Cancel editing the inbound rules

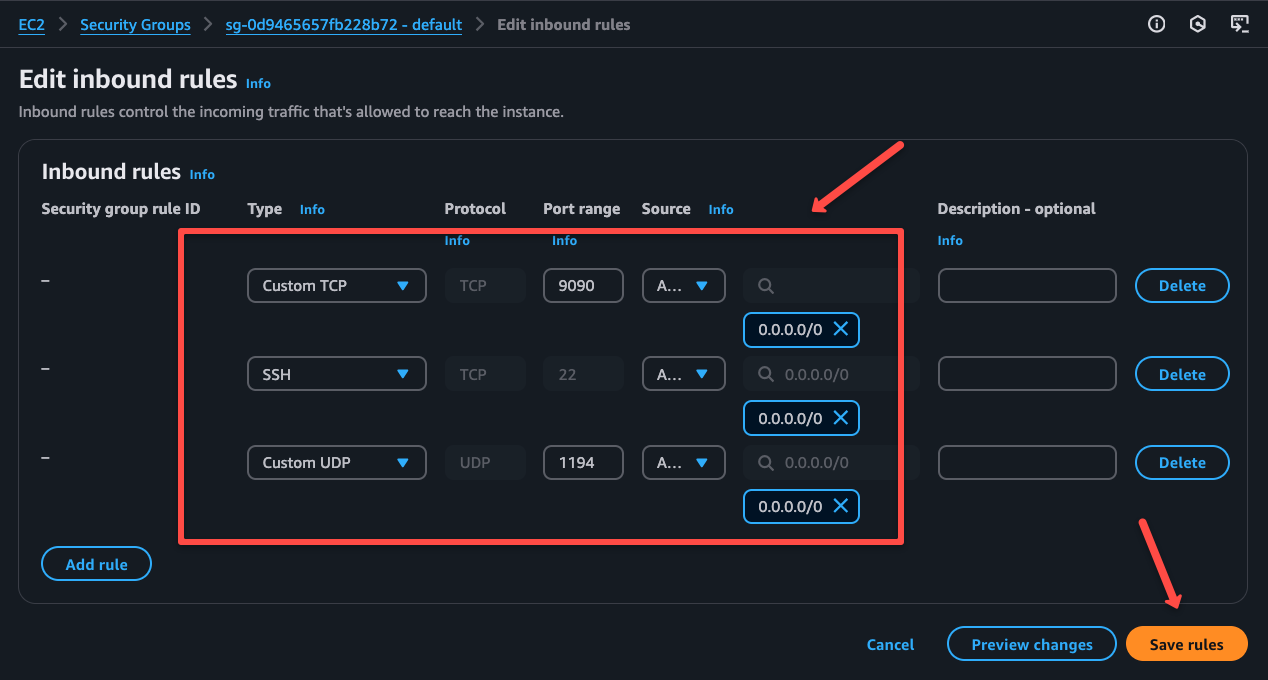click(890, 644)
